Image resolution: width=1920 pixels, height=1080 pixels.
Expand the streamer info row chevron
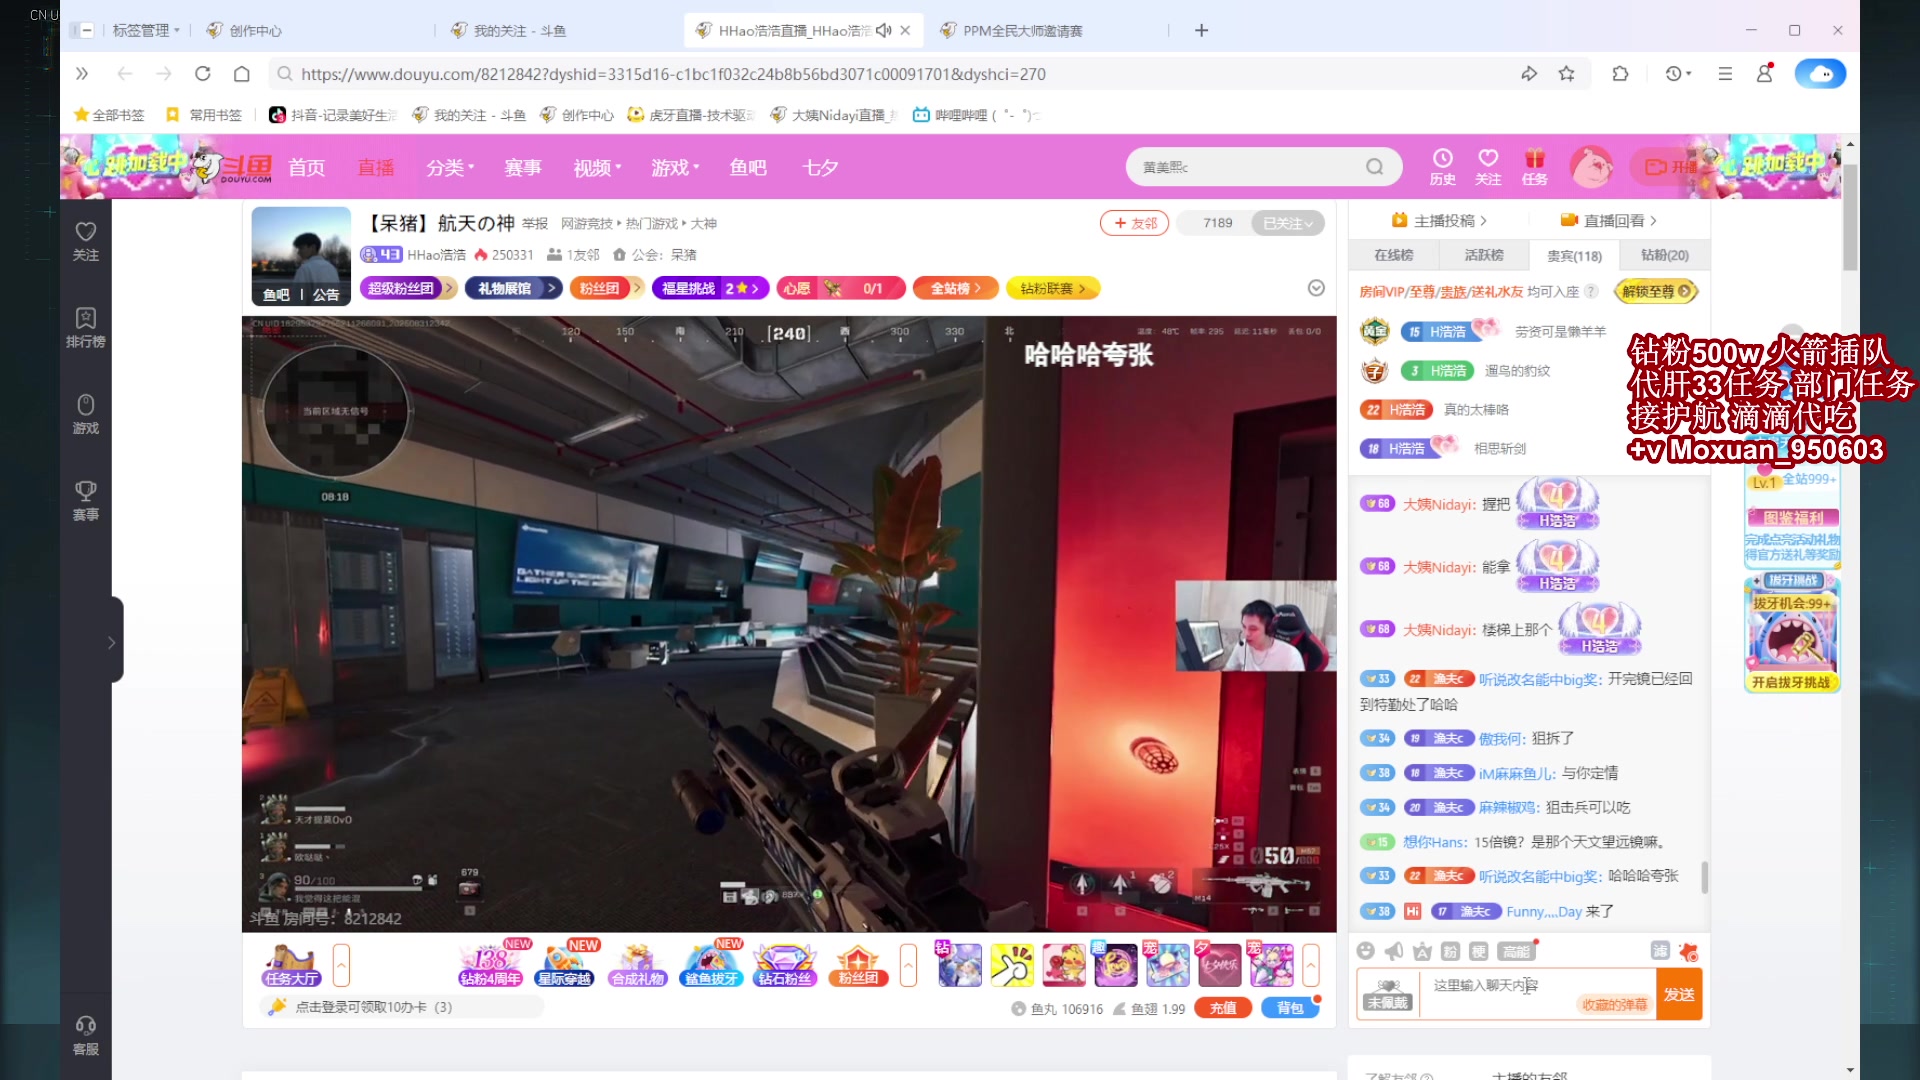coord(1316,288)
